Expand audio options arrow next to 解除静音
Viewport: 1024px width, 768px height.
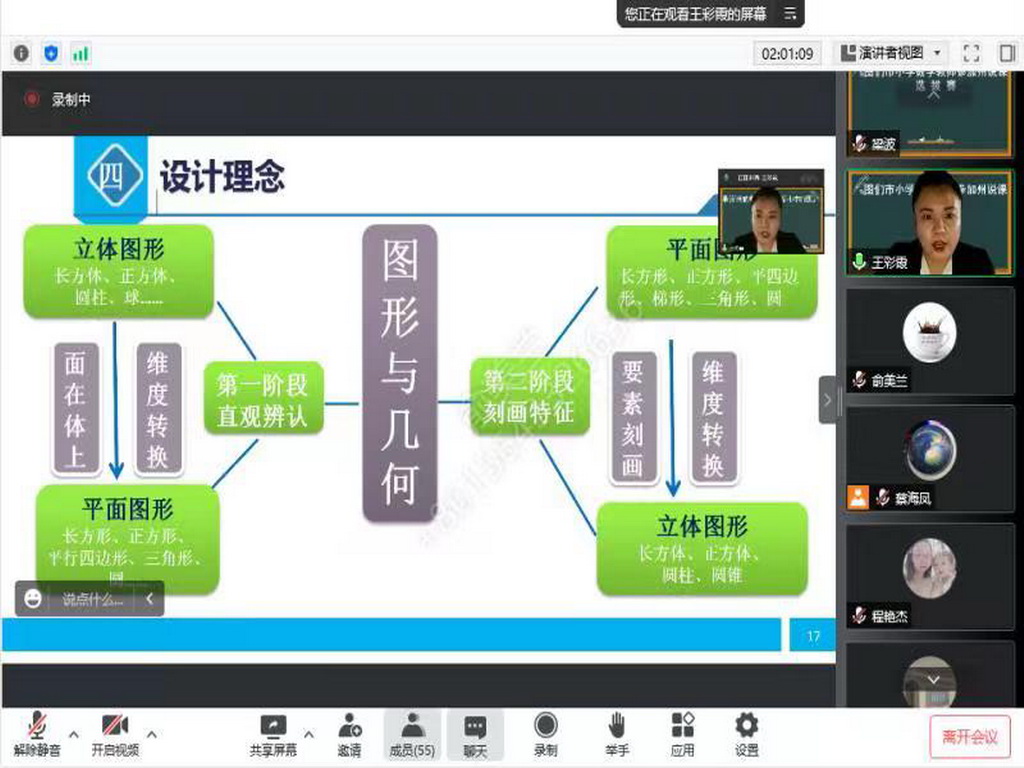click(x=74, y=735)
